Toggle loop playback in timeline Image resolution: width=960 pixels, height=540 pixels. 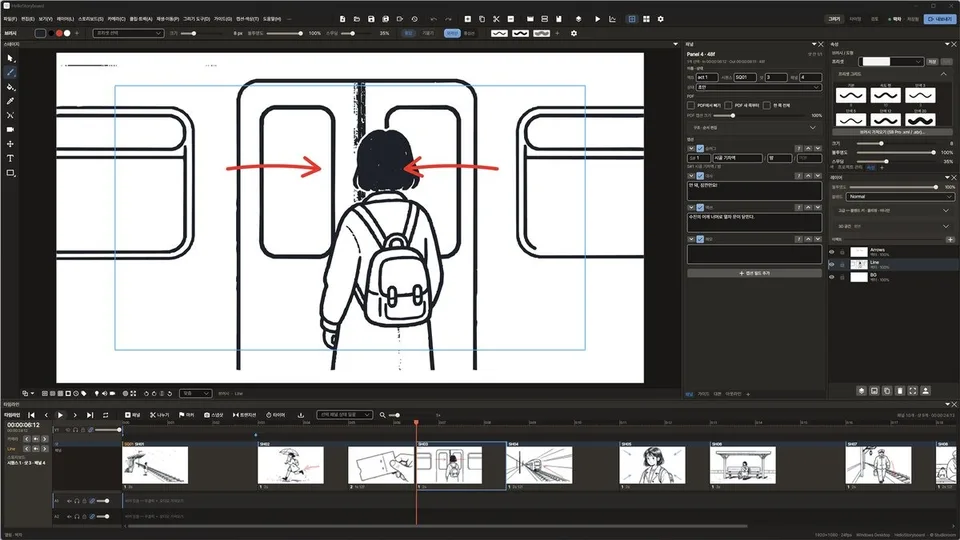(x=105, y=415)
